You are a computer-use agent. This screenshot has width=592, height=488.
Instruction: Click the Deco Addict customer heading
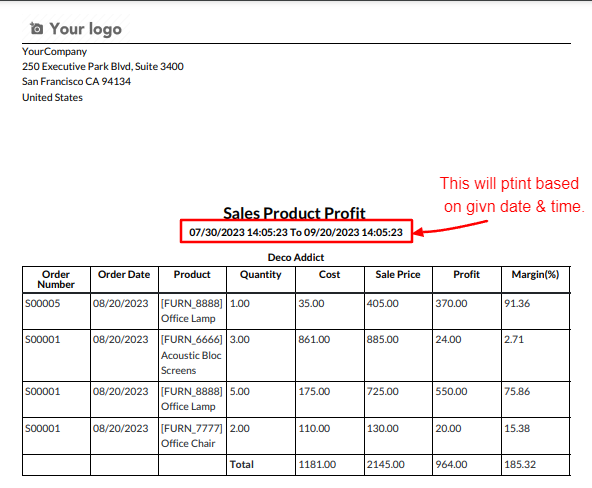point(296,257)
